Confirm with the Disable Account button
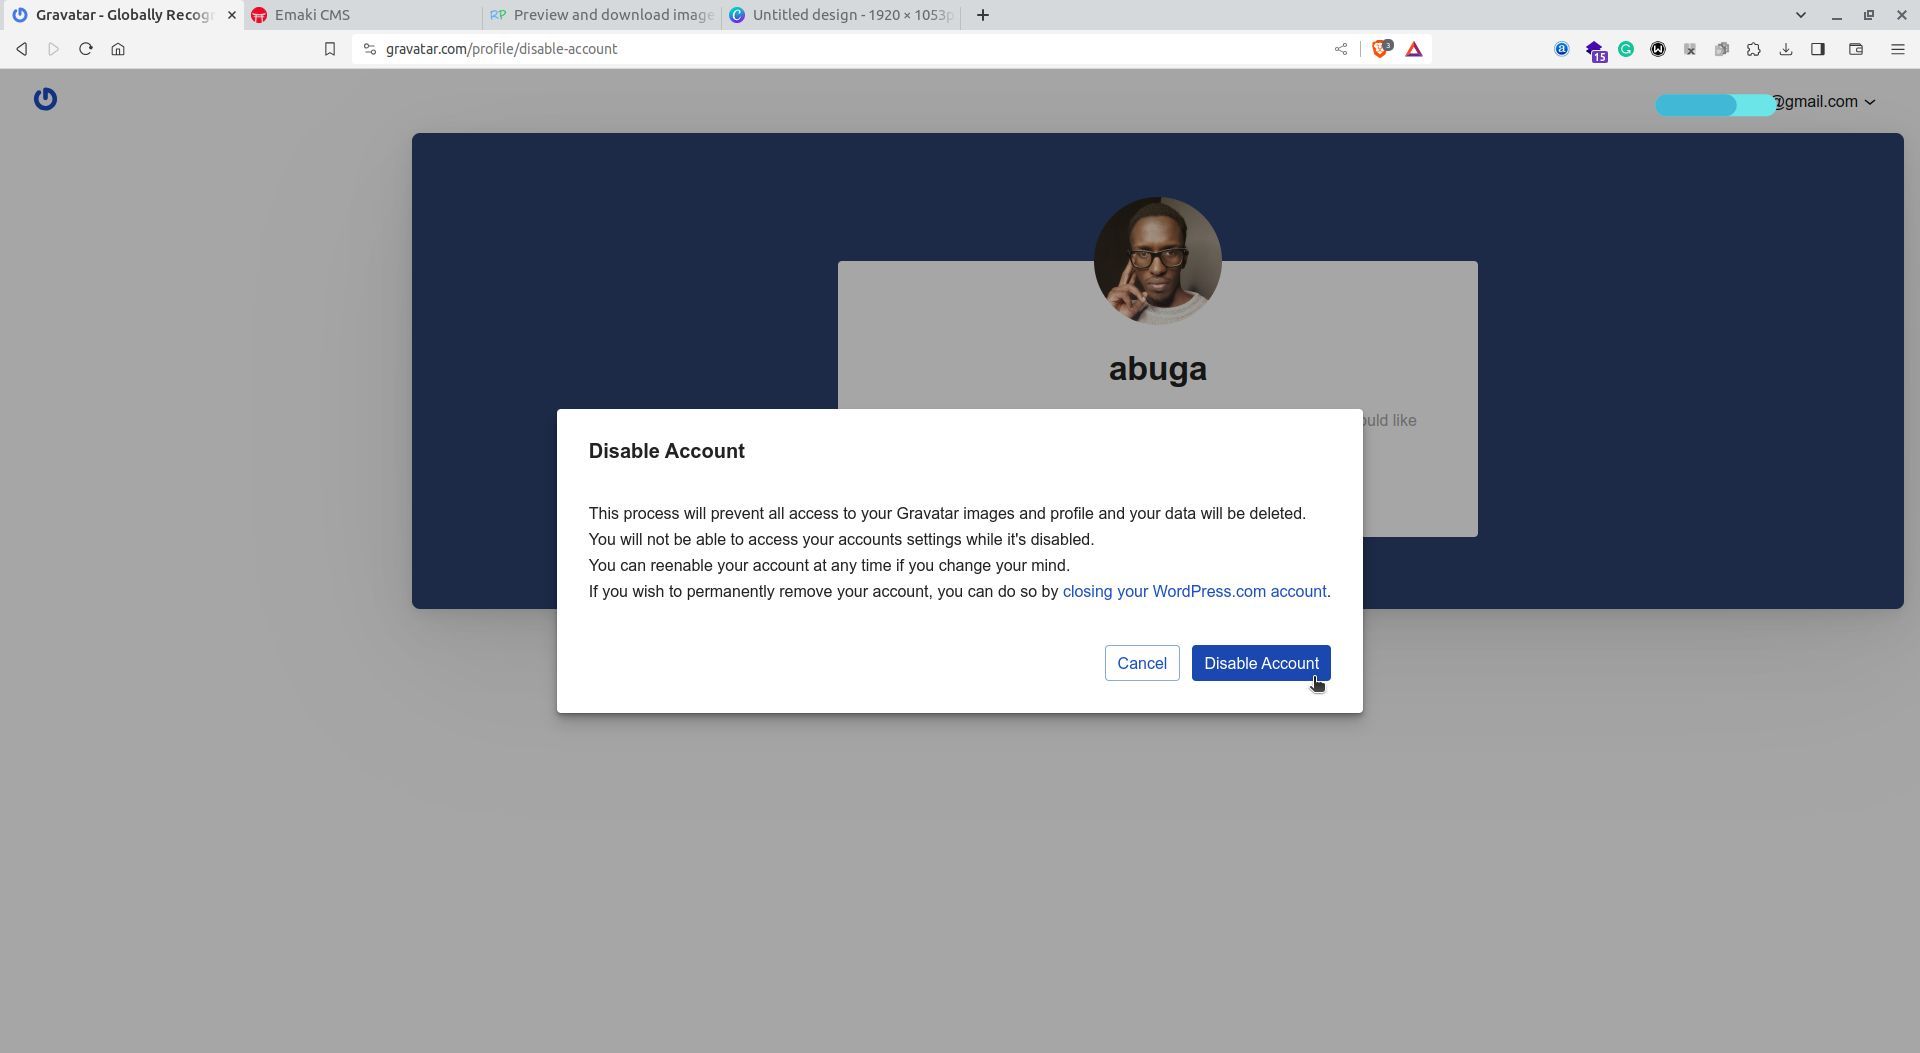 (1260, 663)
